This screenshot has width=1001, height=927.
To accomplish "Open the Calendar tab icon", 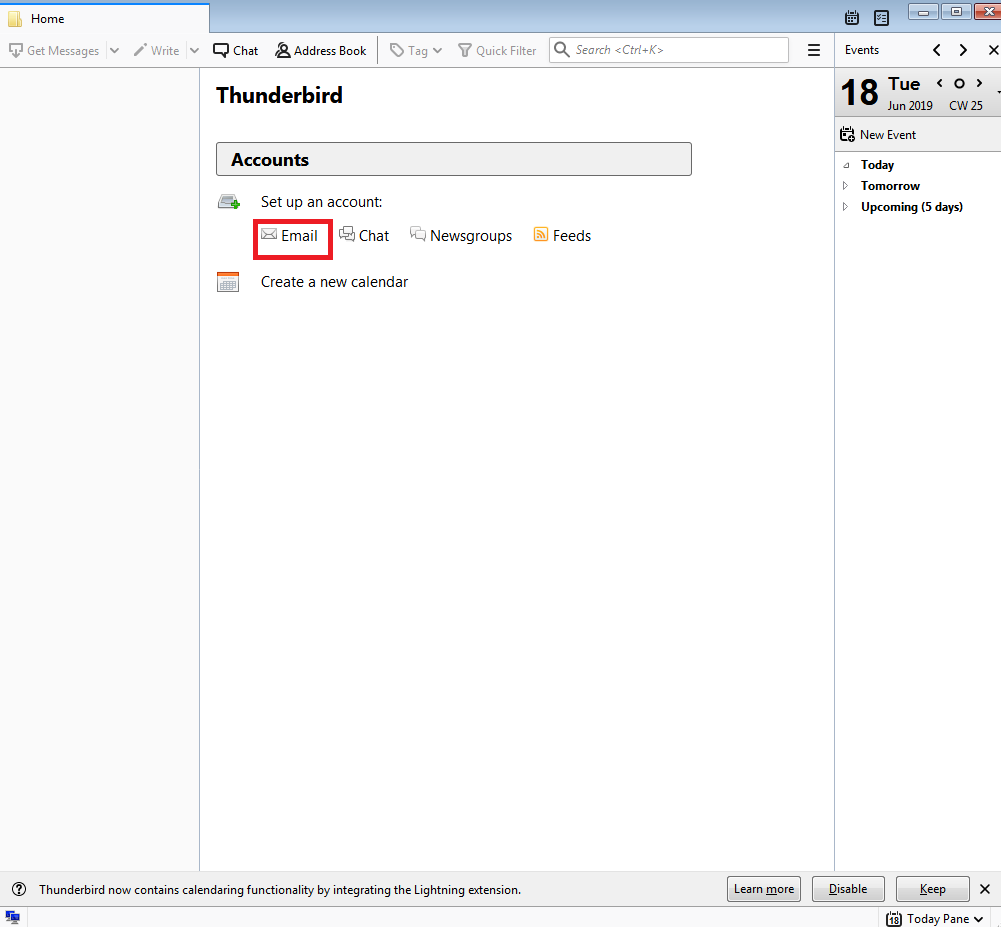I will pyautogui.click(x=852, y=18).
